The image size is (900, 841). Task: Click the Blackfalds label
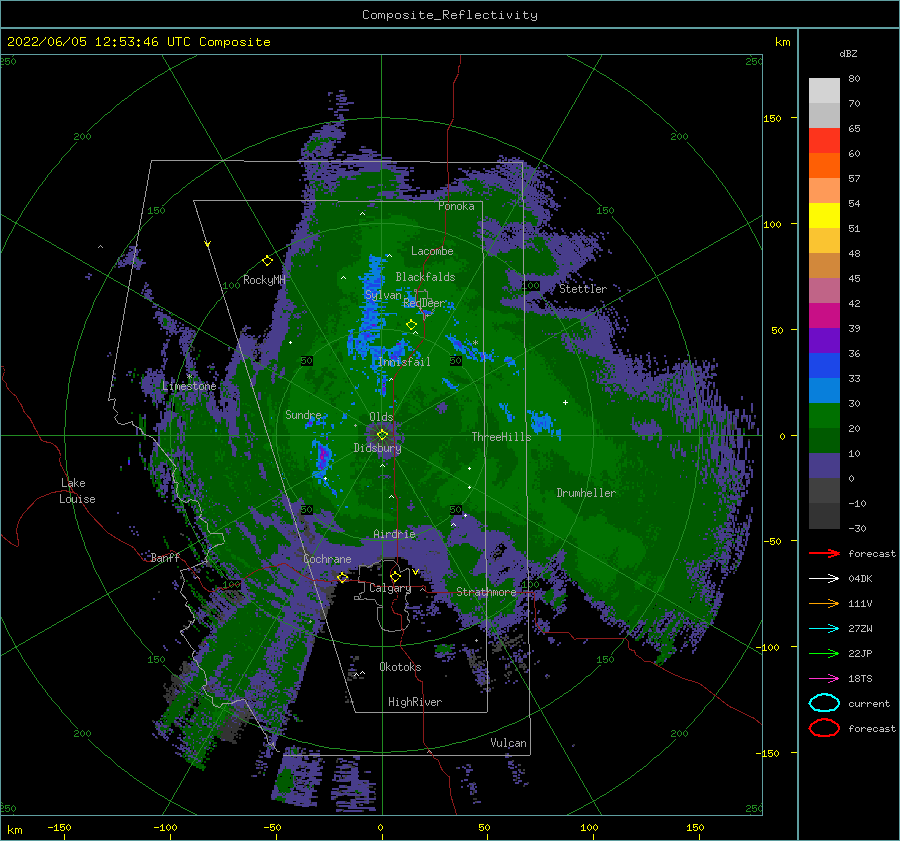coord(425,277)
